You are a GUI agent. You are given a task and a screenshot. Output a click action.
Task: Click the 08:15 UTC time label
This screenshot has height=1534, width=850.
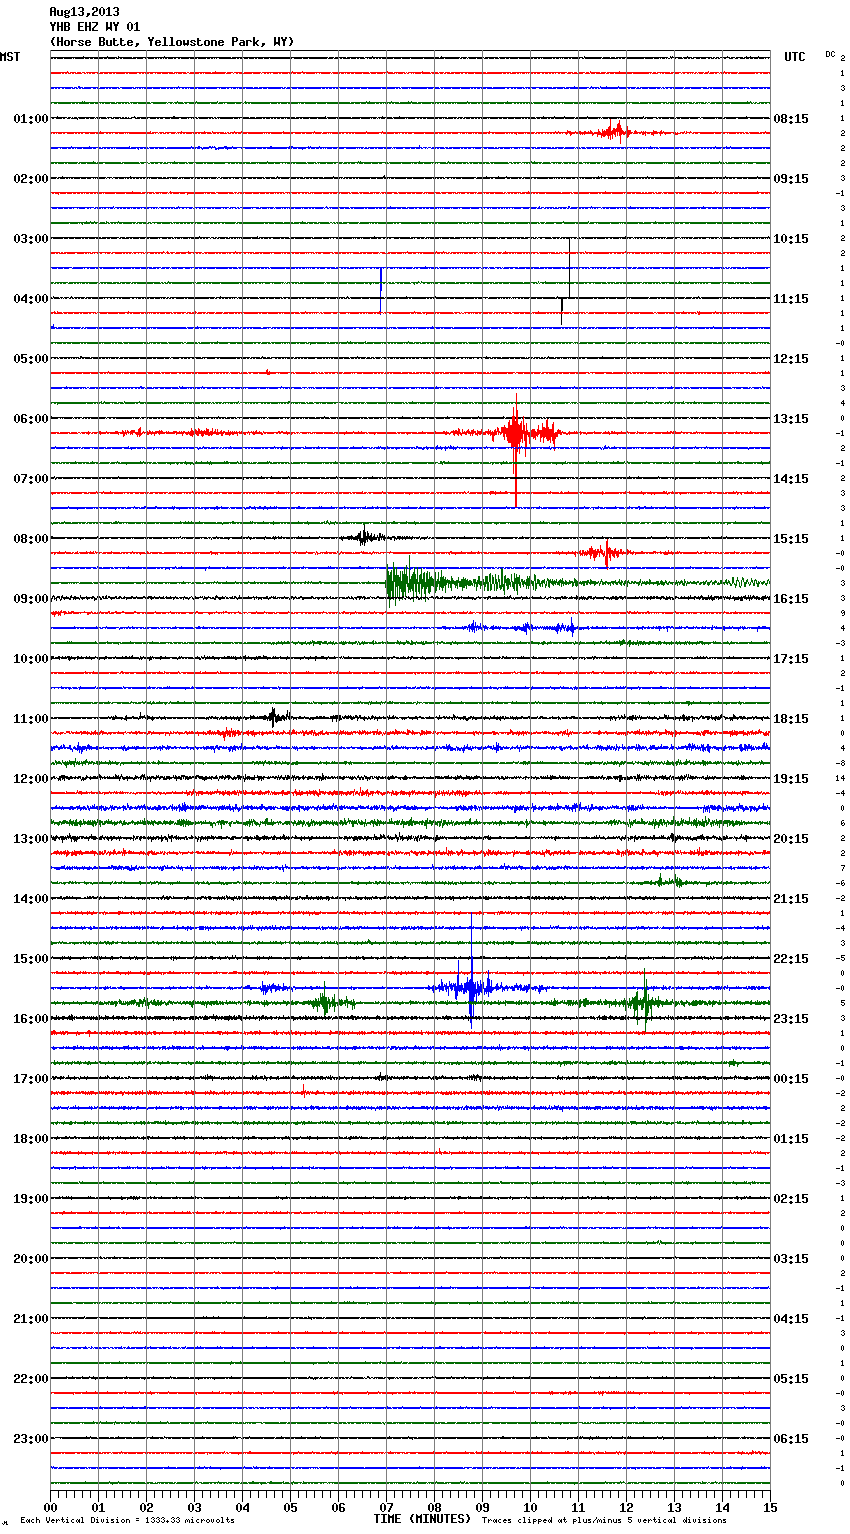(x=791, y=119)
